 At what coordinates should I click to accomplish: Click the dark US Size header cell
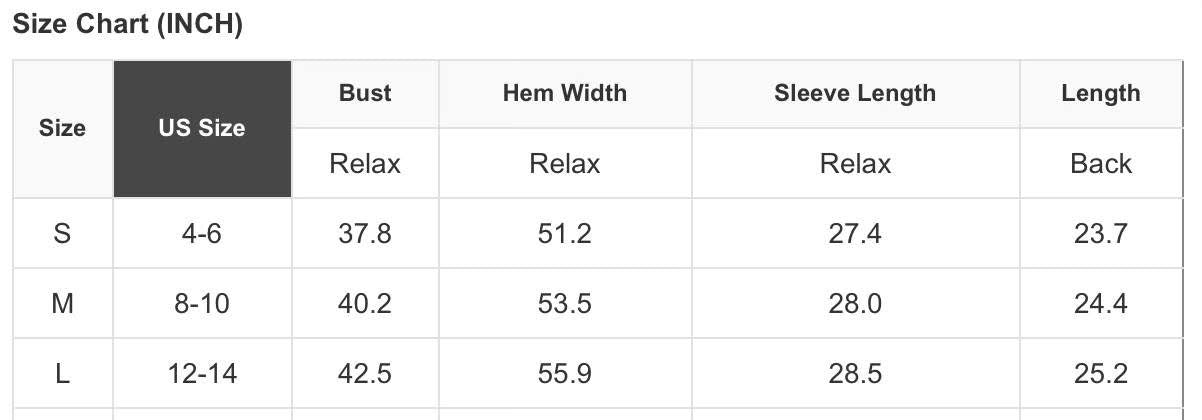tap(202, 128)
